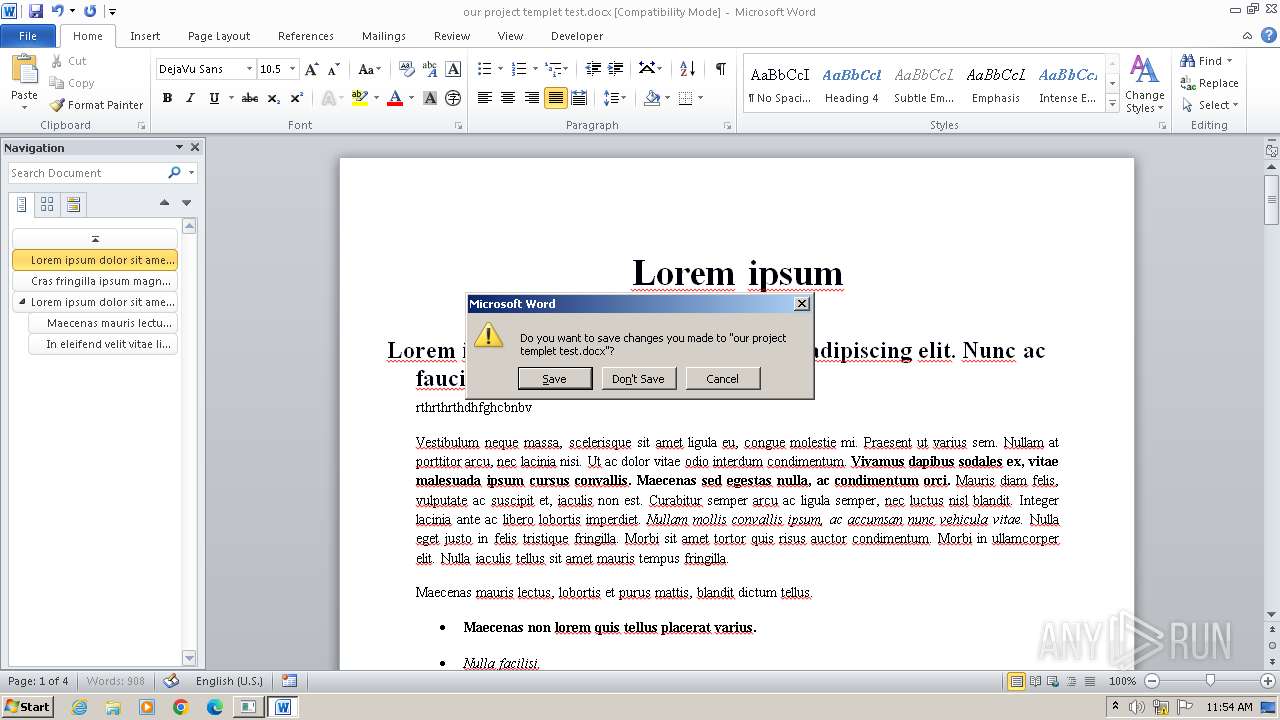Screen dimensions: 1280x720
Task: Open the font name dropdown
Action: click(249, 69)
